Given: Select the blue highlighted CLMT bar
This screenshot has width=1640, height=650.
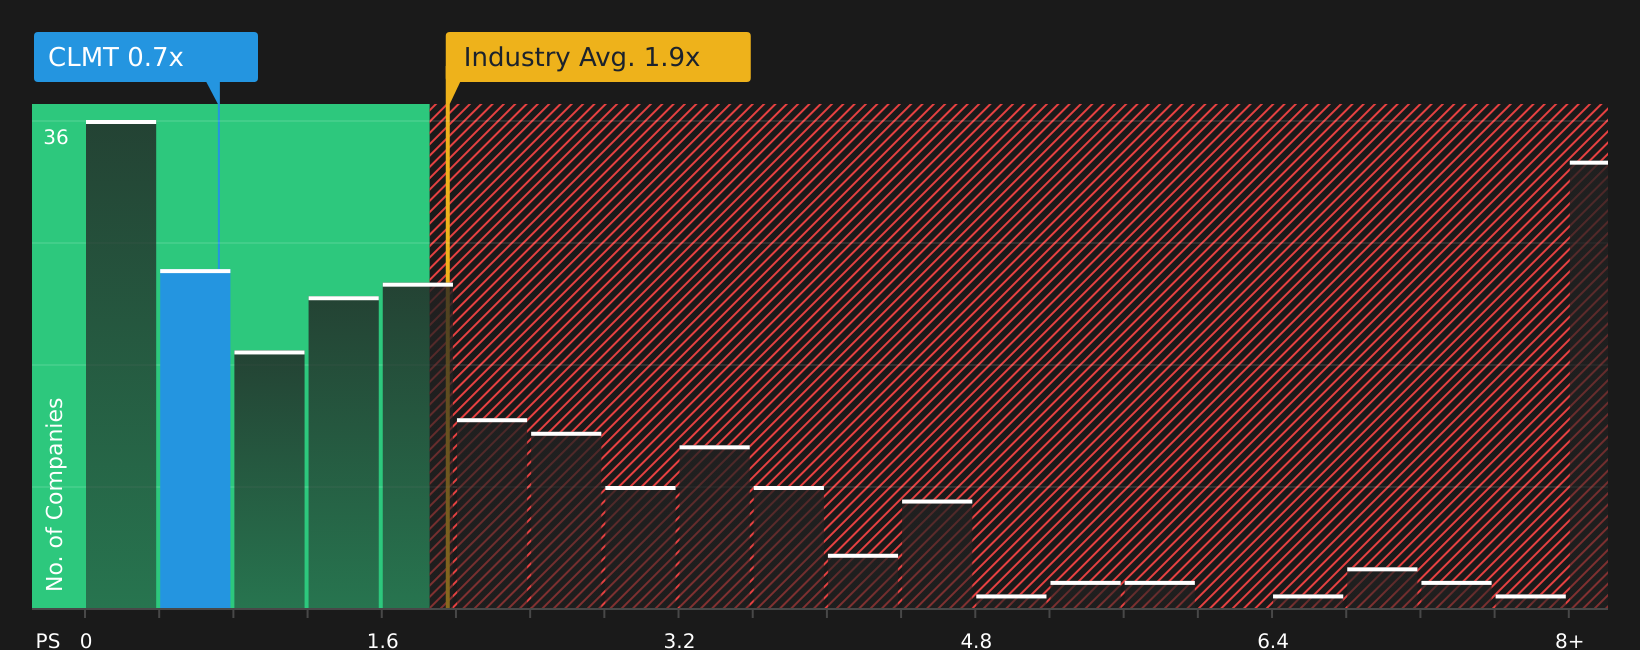Looking at the screenshot, I should pos(195,439).
